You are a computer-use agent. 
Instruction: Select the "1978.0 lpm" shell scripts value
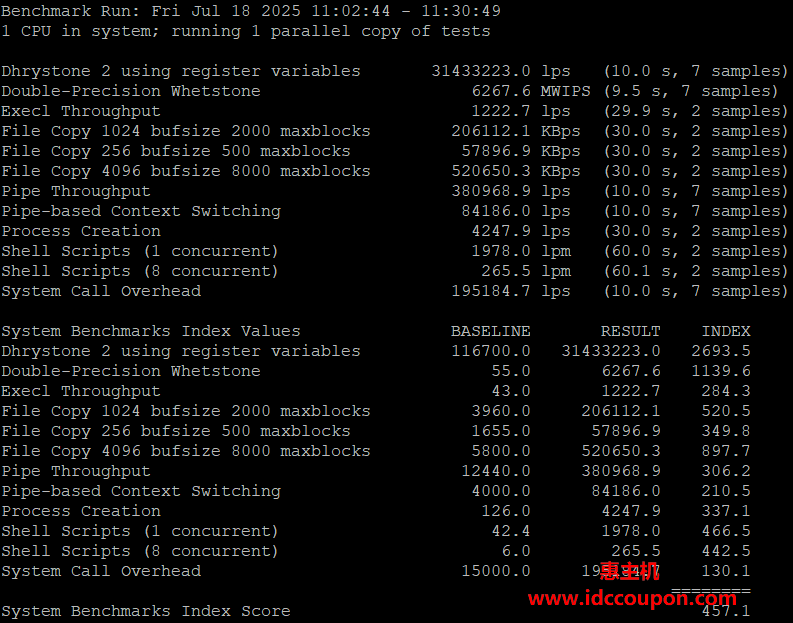coord(521,251)
